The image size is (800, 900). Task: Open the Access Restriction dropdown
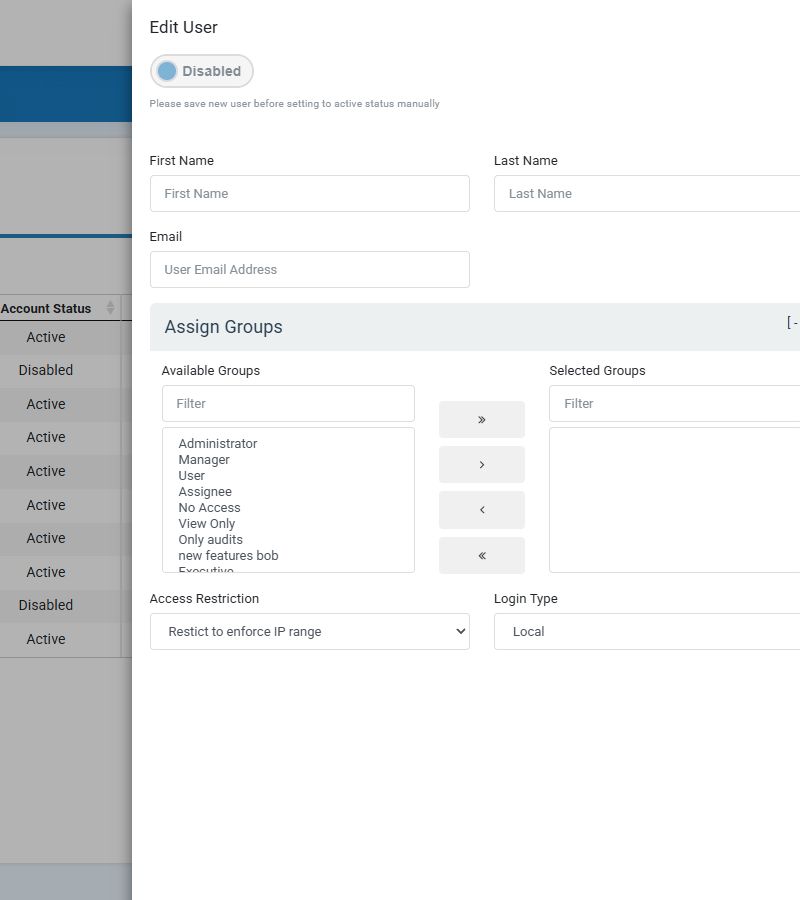click(x=310, y=631)
